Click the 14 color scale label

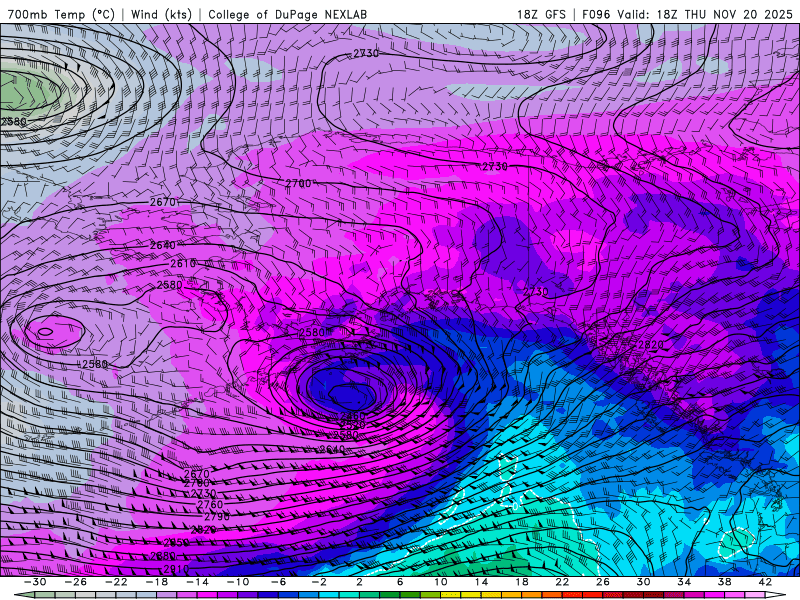click(481, 582)
